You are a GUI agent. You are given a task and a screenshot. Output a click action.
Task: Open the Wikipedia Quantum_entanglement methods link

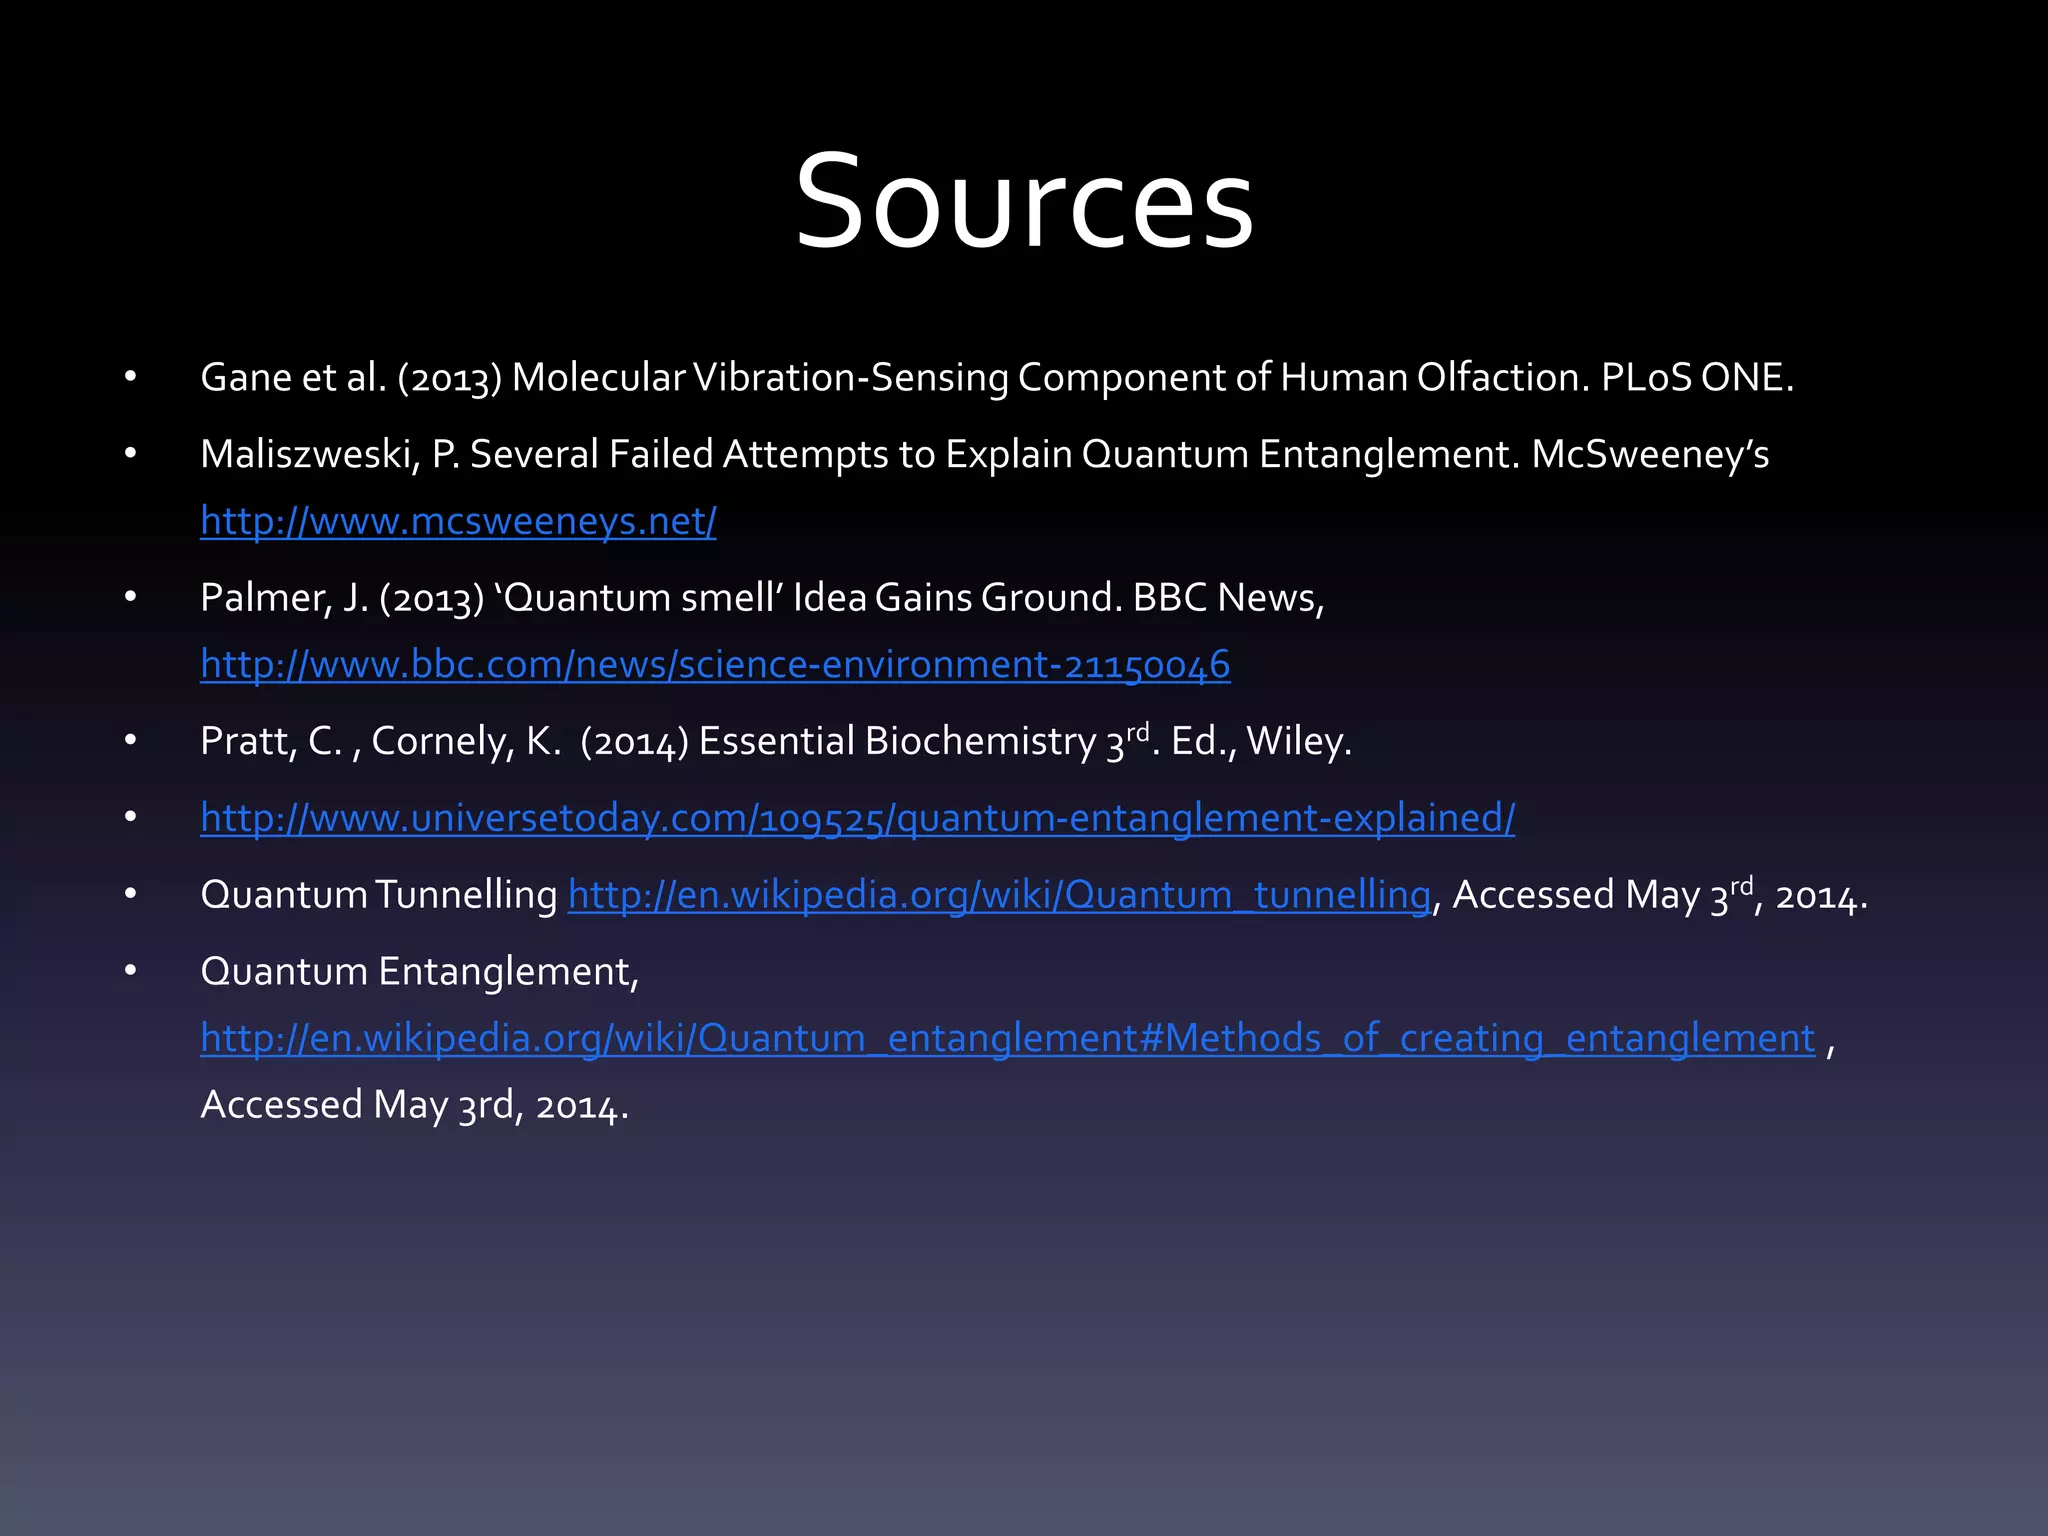[x=1007, y=1038]
